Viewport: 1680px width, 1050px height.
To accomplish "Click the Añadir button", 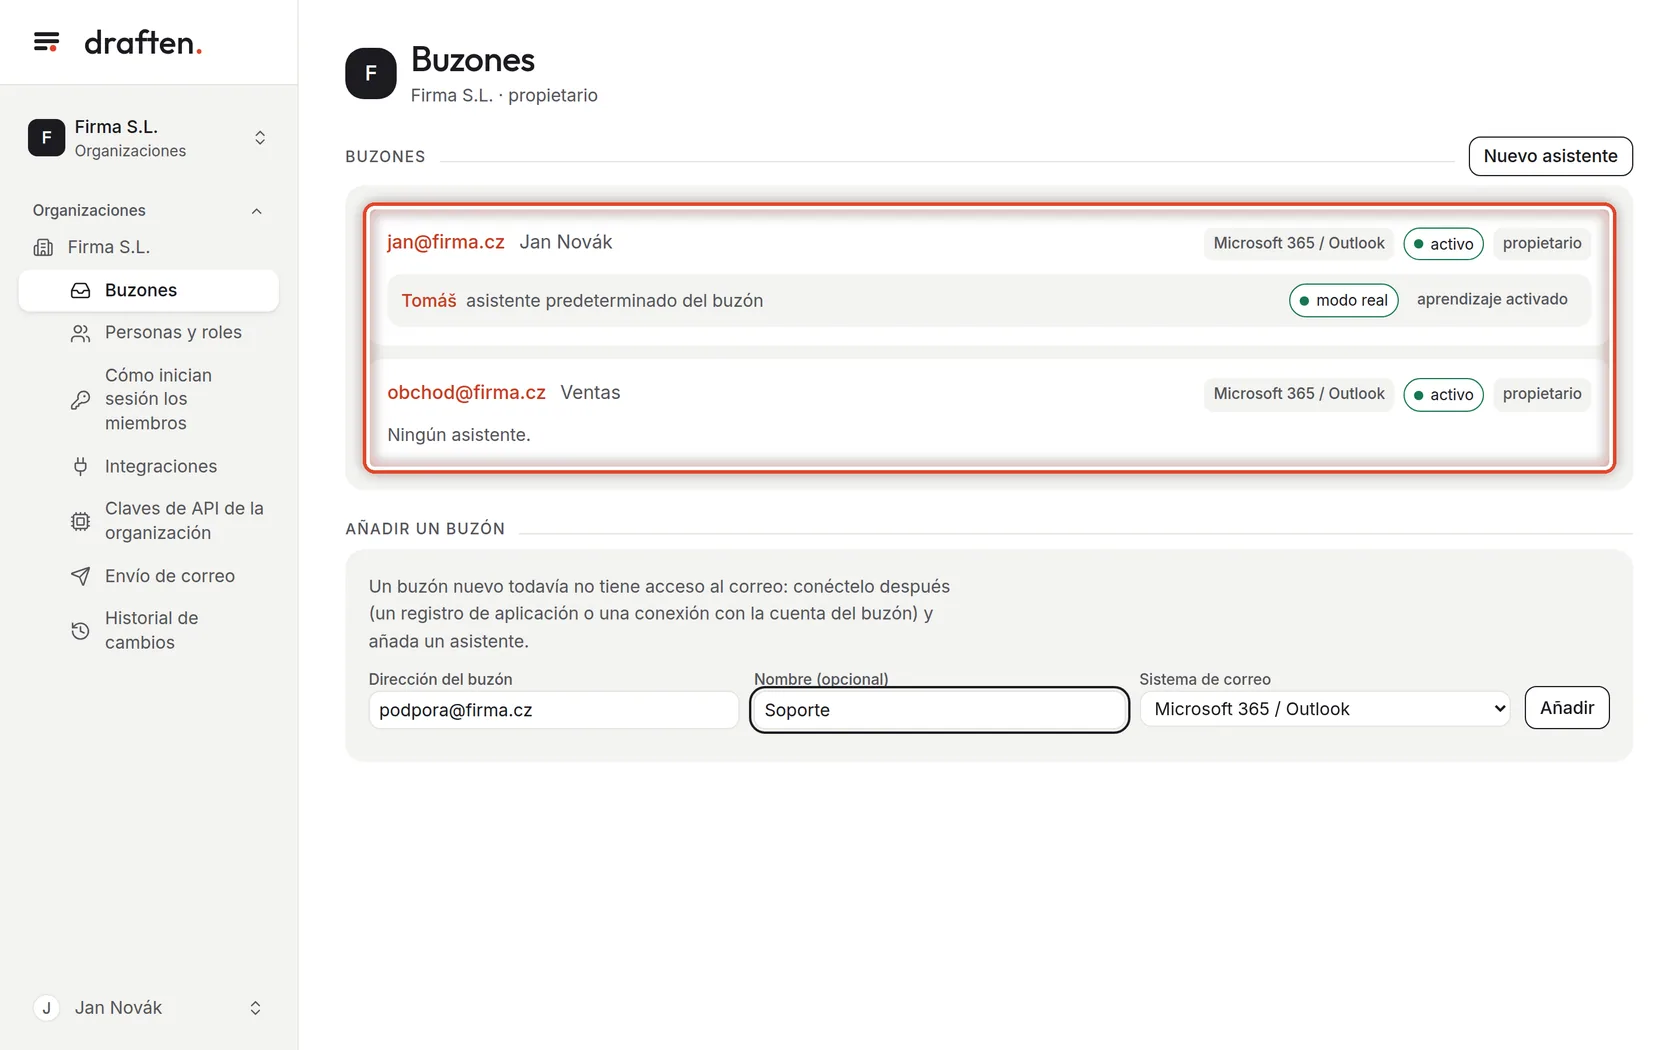I will click(1567, 708).
